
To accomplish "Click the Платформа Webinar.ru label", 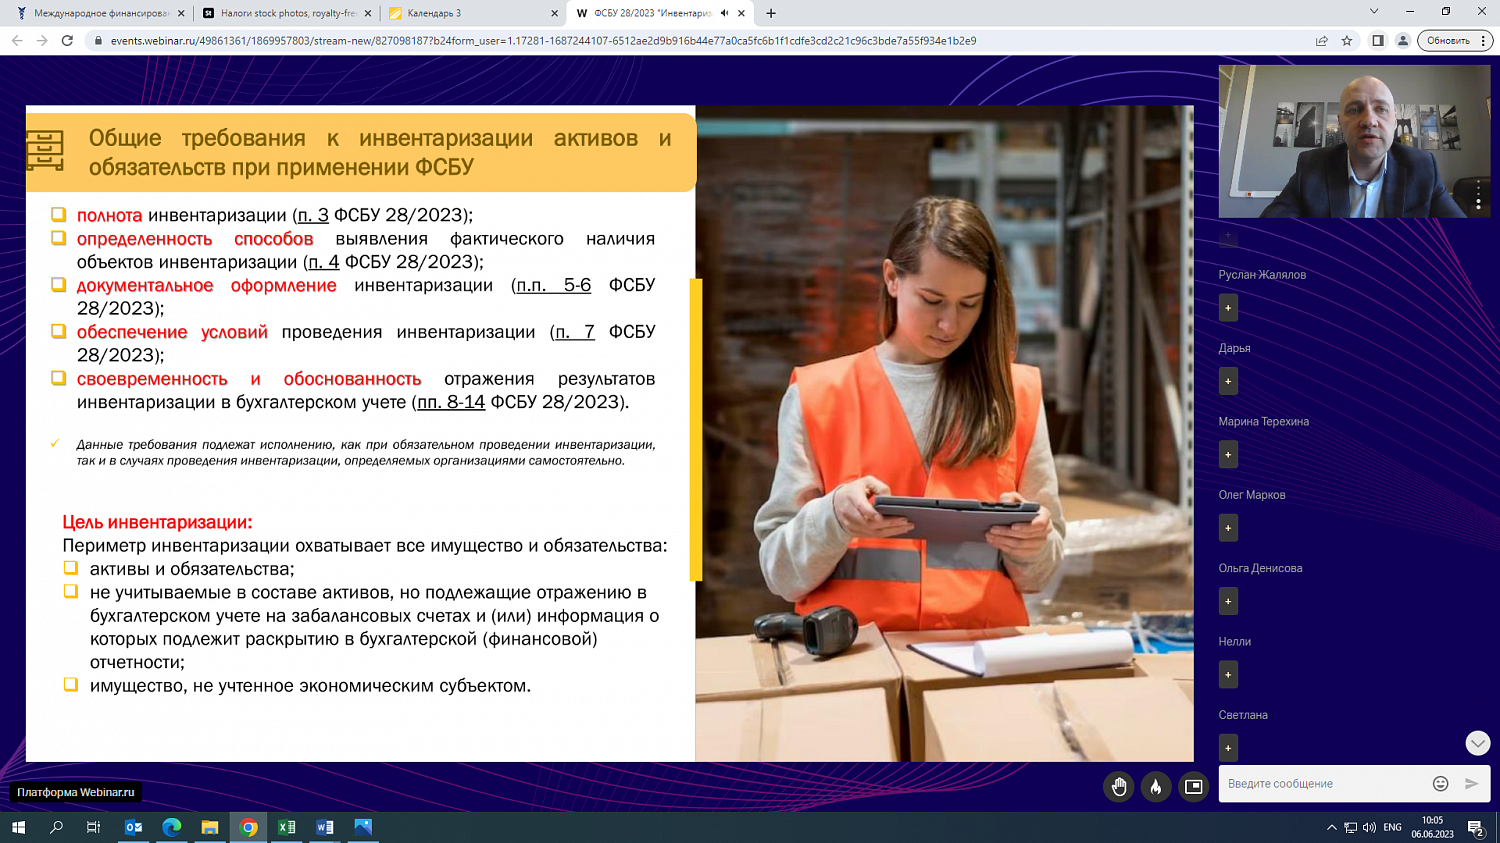I will (76, 792).
